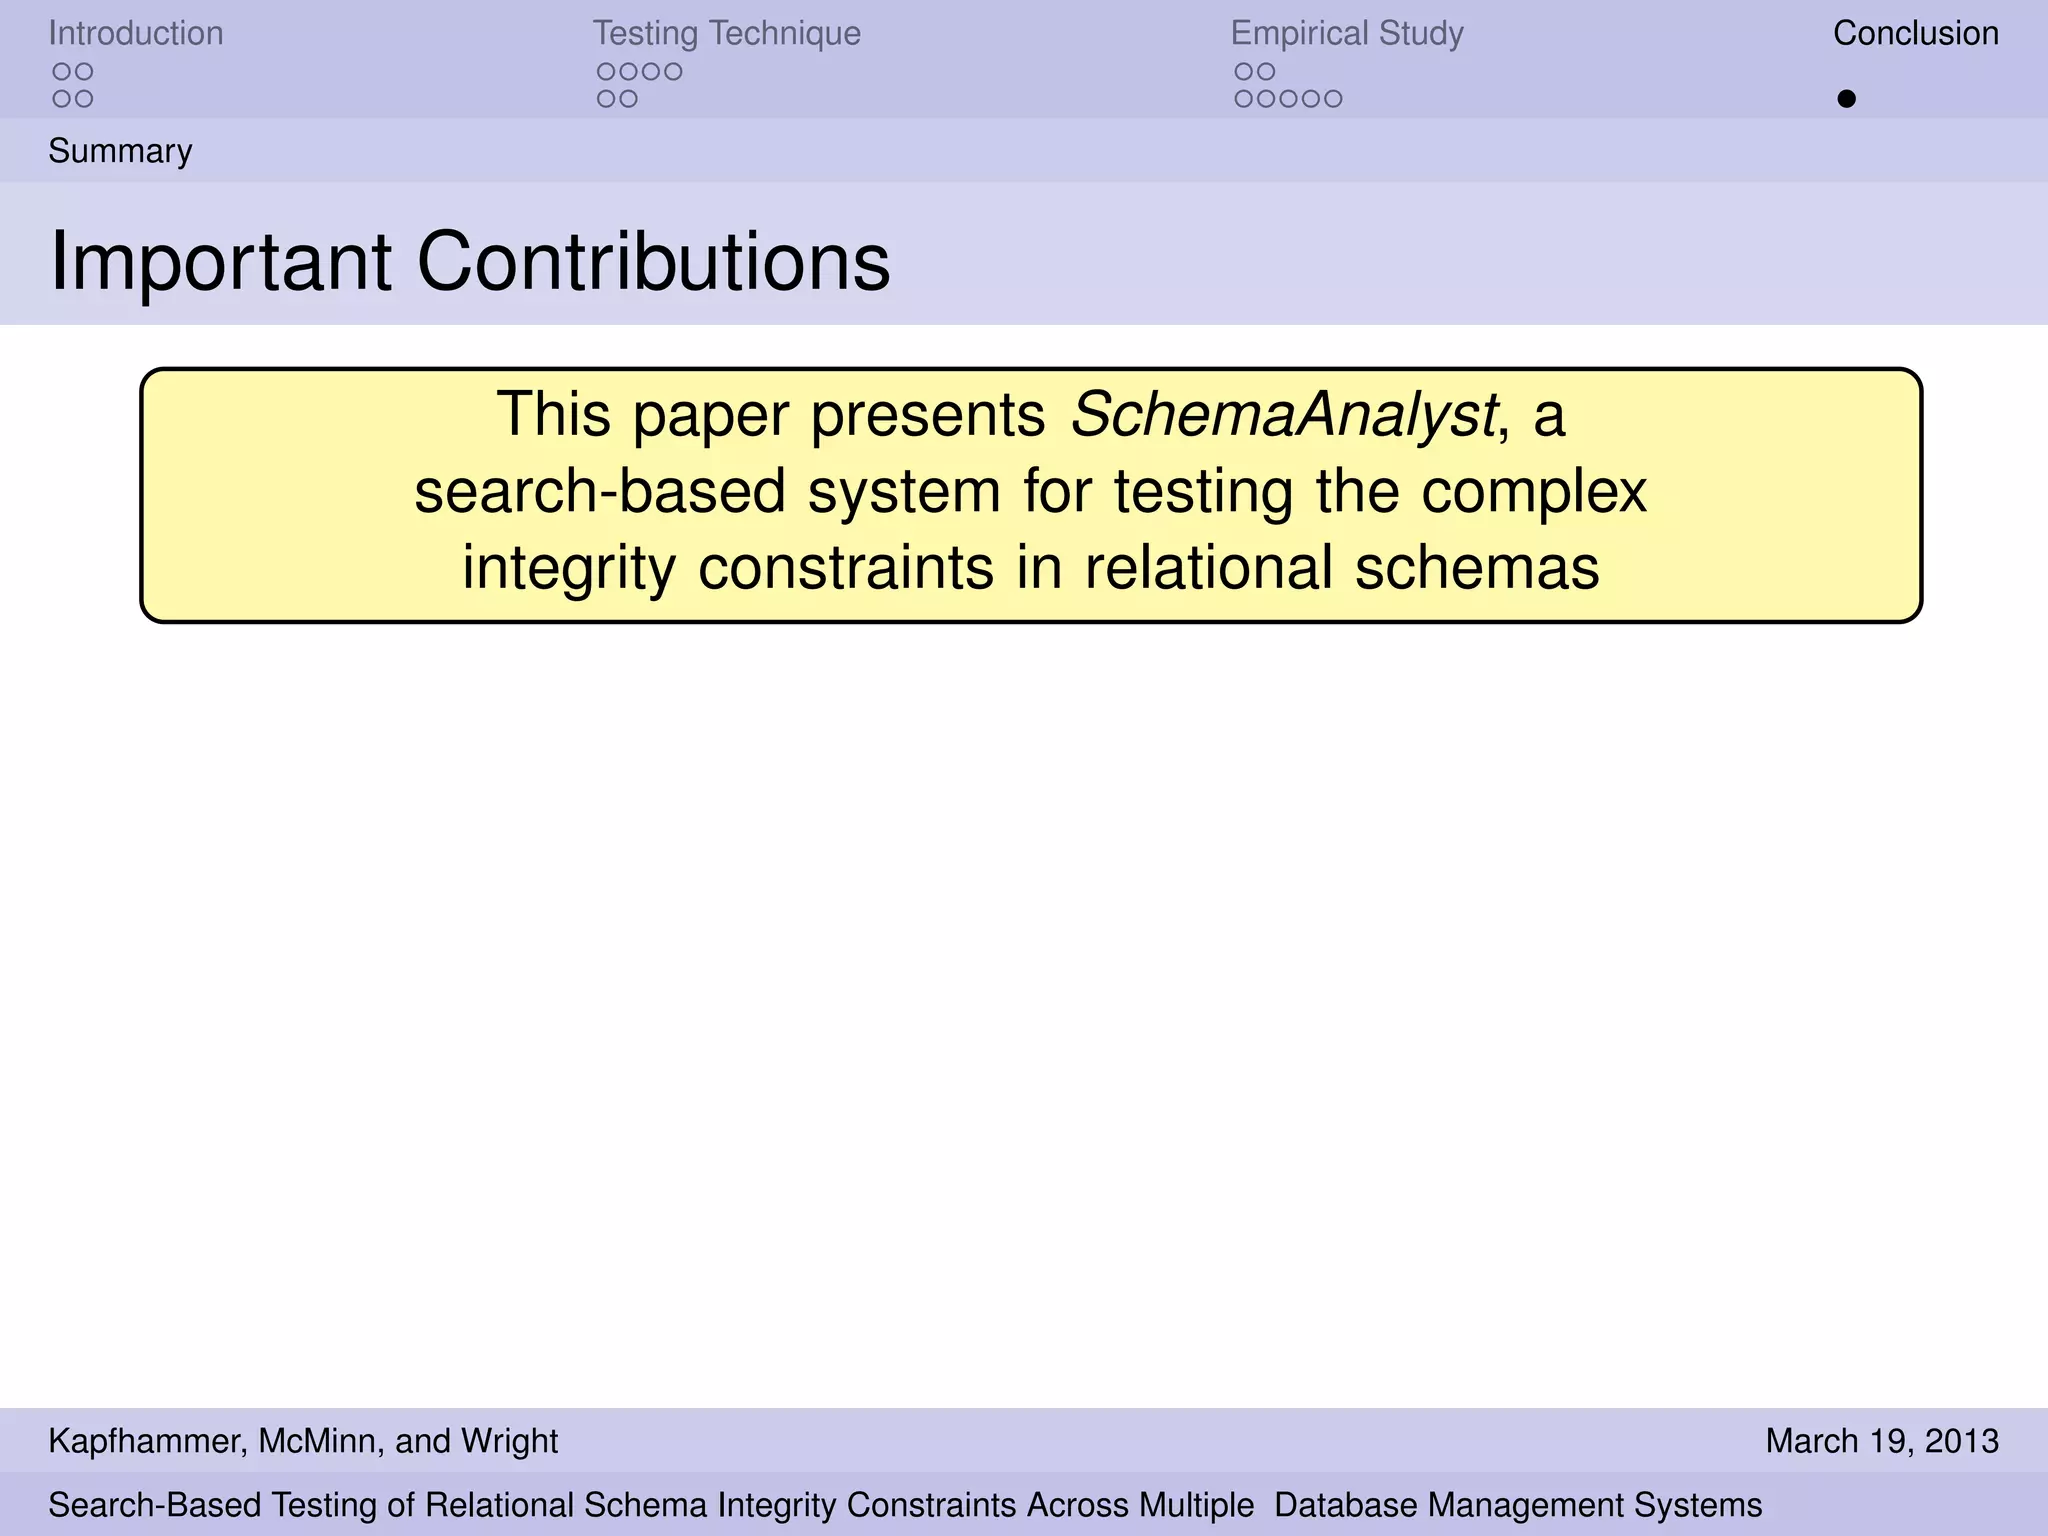This screenshot has width=2048, height=1536.
Task: Click authors 'Kapfhammer, McMinn, and Wright'
Action: click(303, 1441)
